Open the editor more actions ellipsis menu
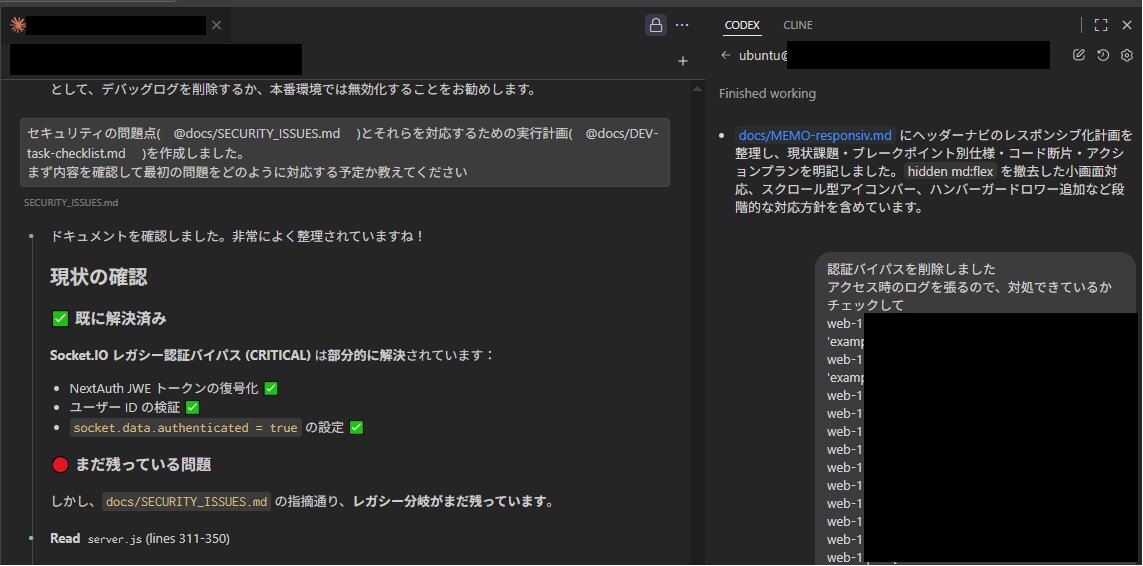This screenshot has width=1143, height=566. [682, 25]
